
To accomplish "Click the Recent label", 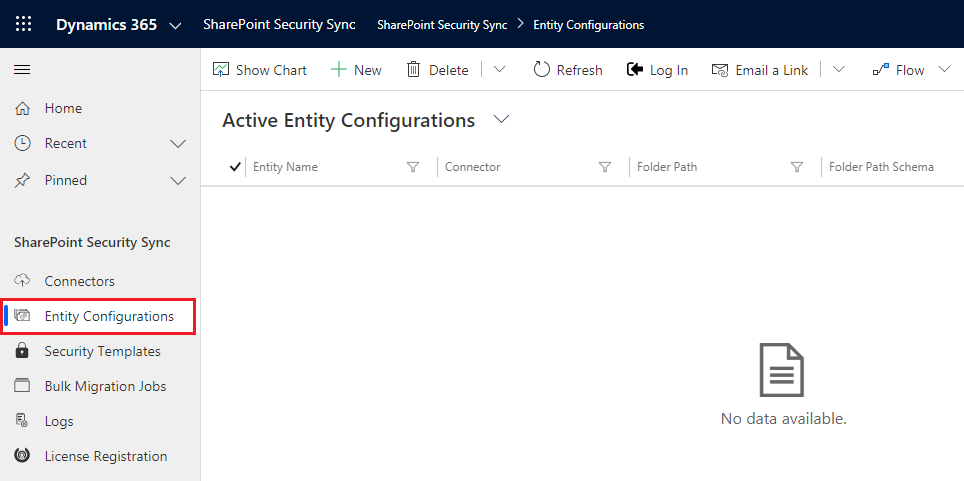I will [x=66, y=143].
